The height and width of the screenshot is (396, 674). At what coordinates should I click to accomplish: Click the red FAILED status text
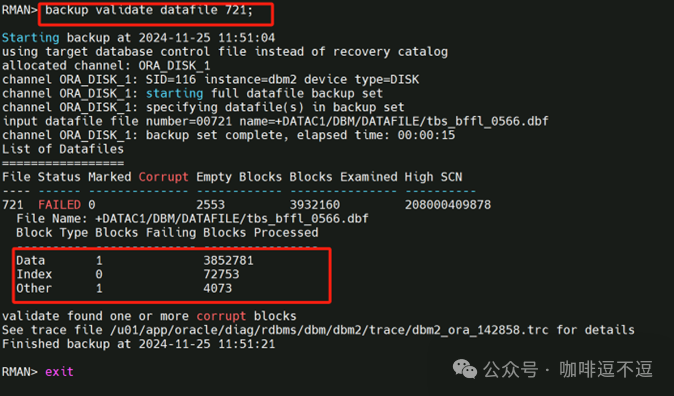coord(59,204)
